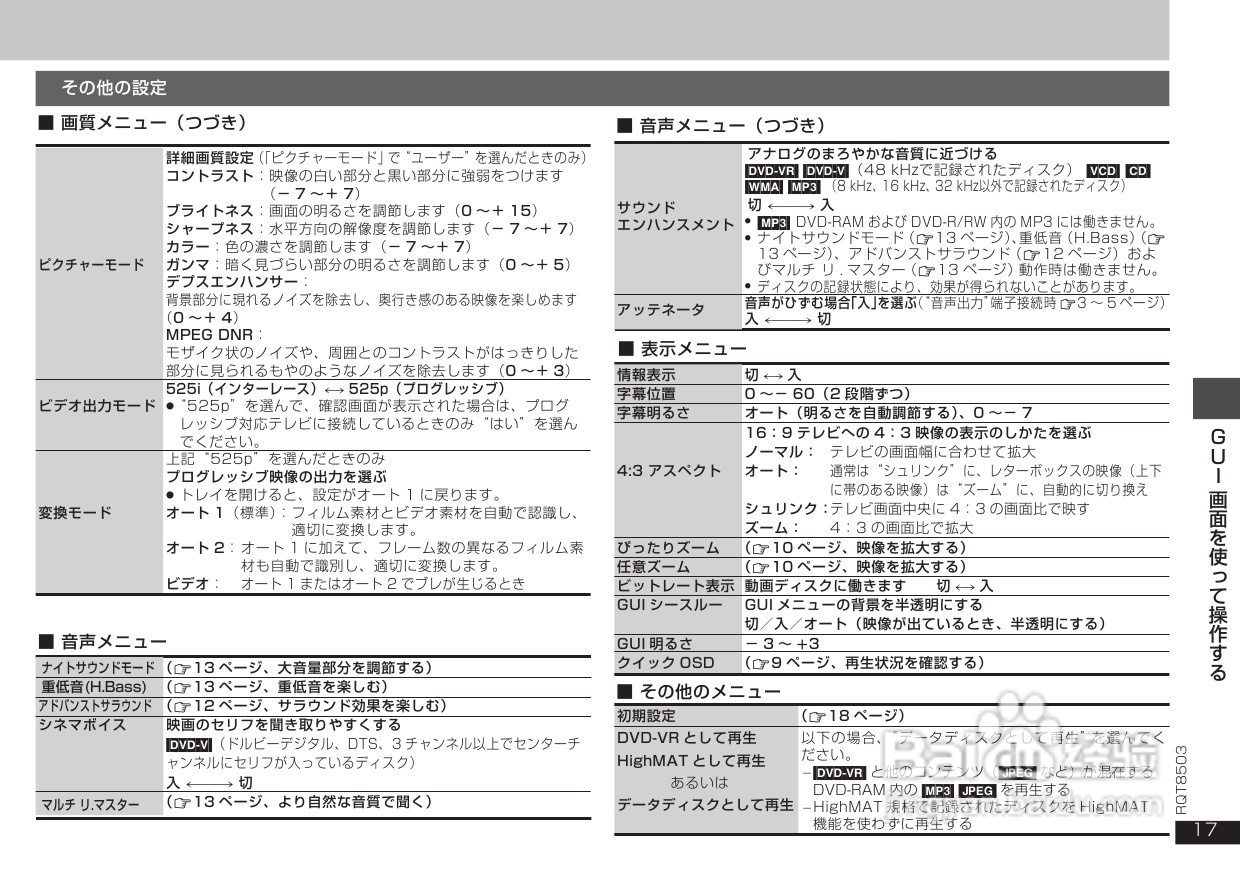The image size is (1240, 874).
Task: Click the VCD disc type badge
Action: point(1102,171)
